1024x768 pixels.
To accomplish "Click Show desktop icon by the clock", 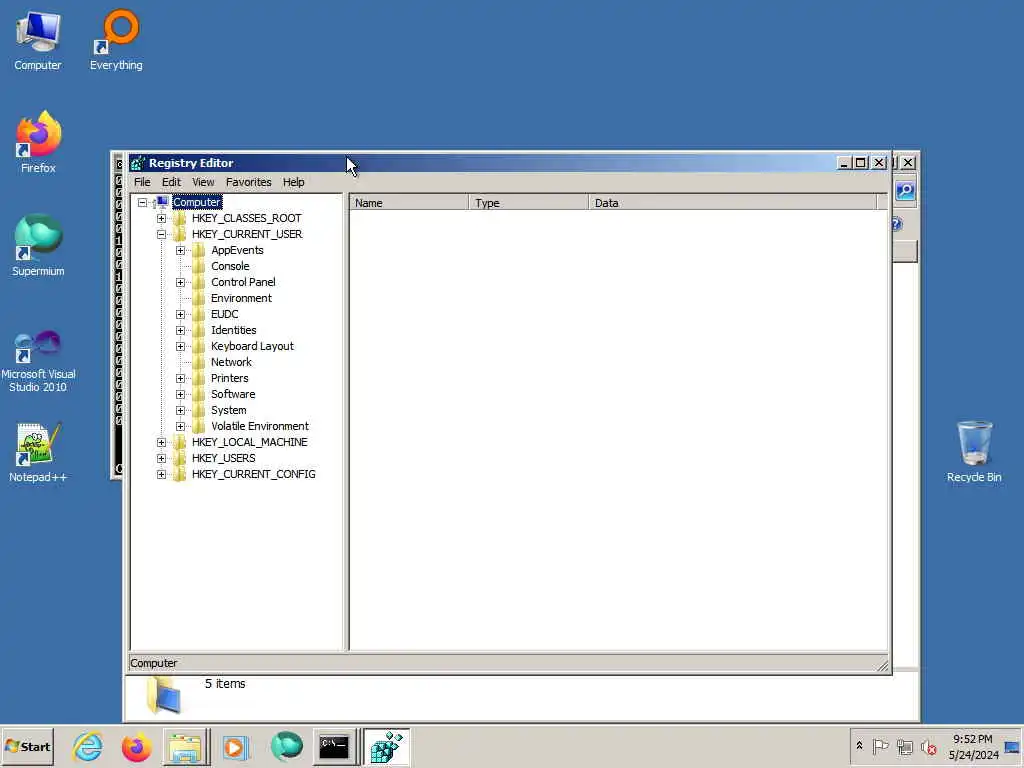I will pos(1012,746).
